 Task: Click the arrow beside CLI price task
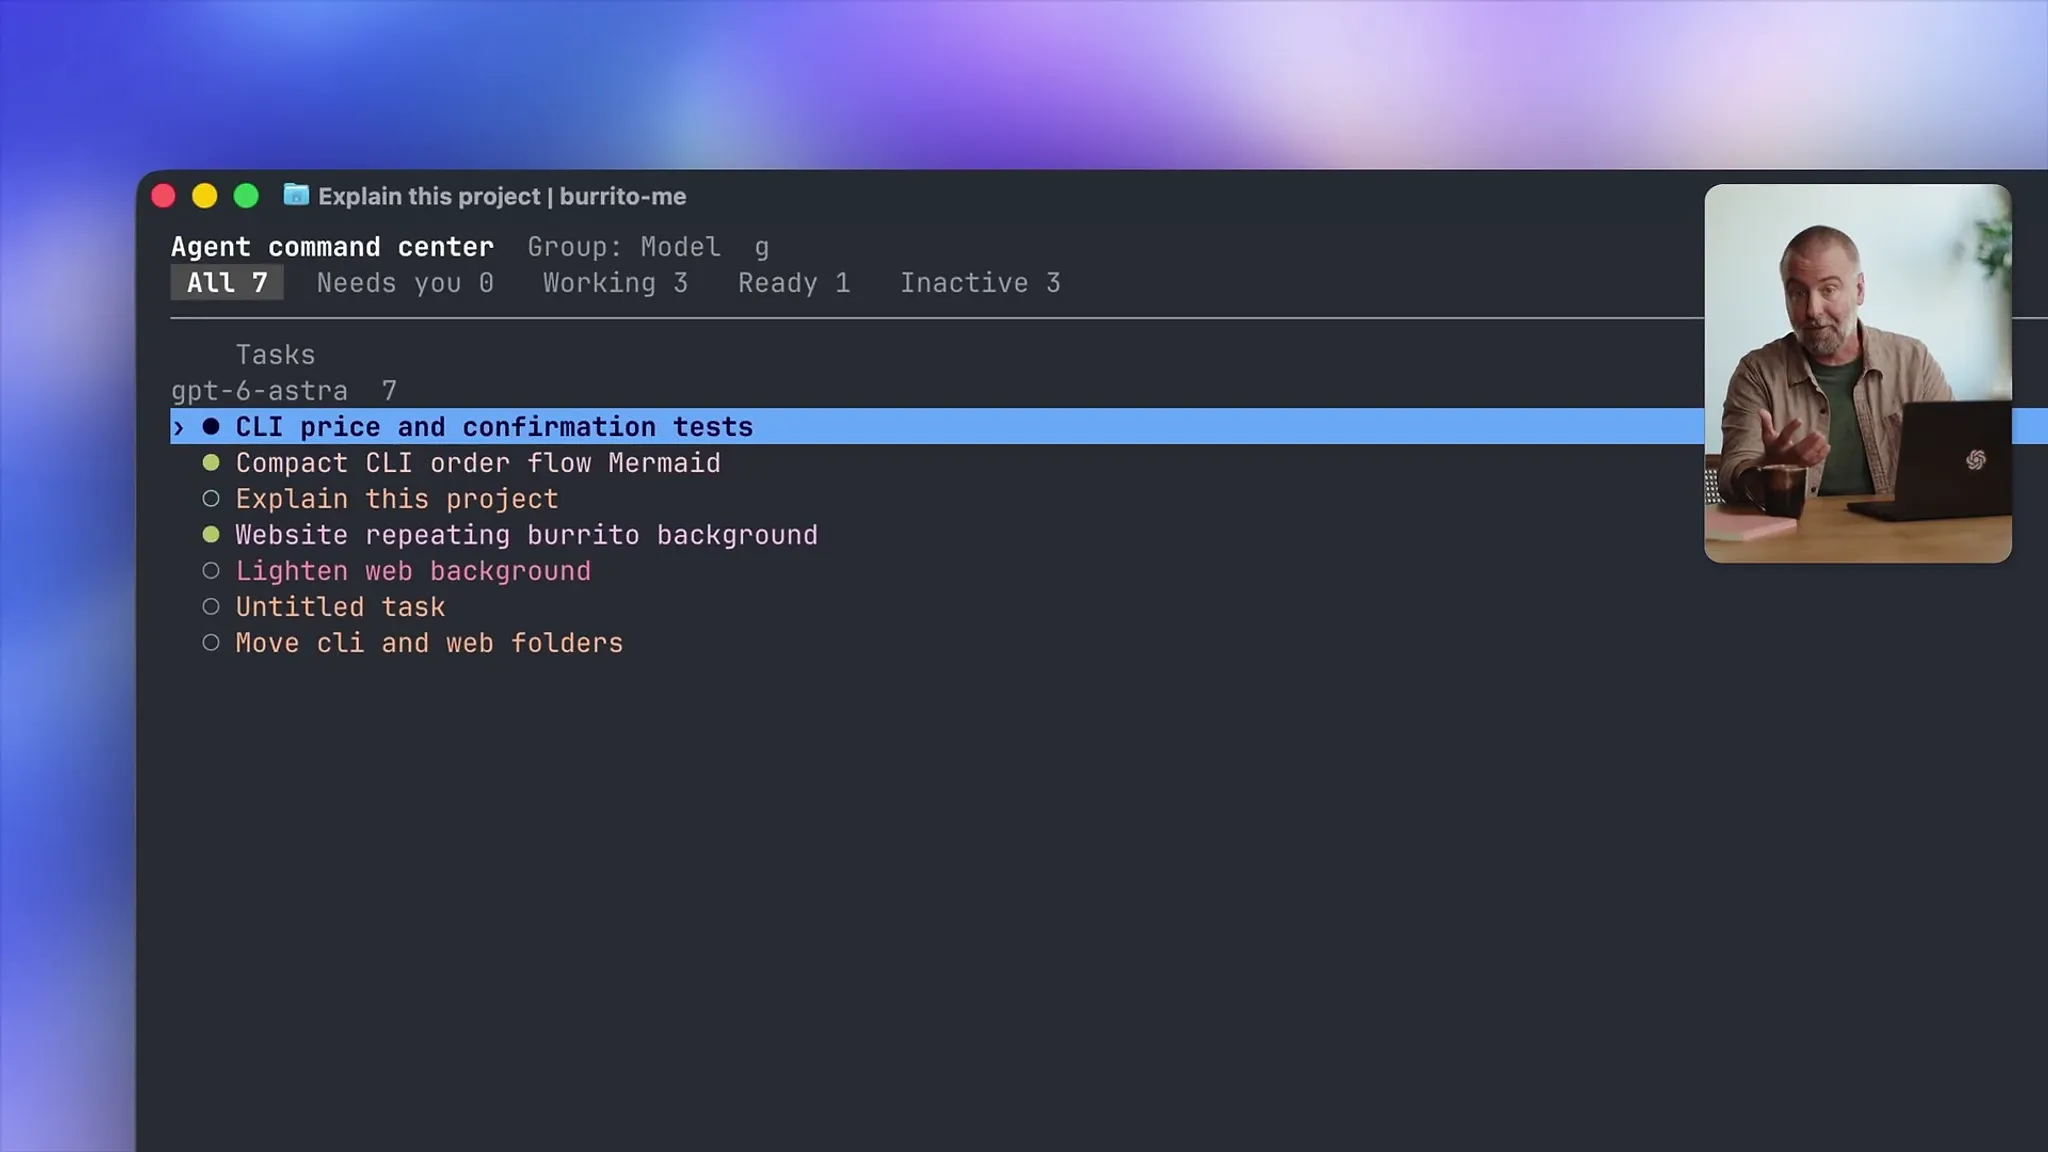[x=179, y=427]
